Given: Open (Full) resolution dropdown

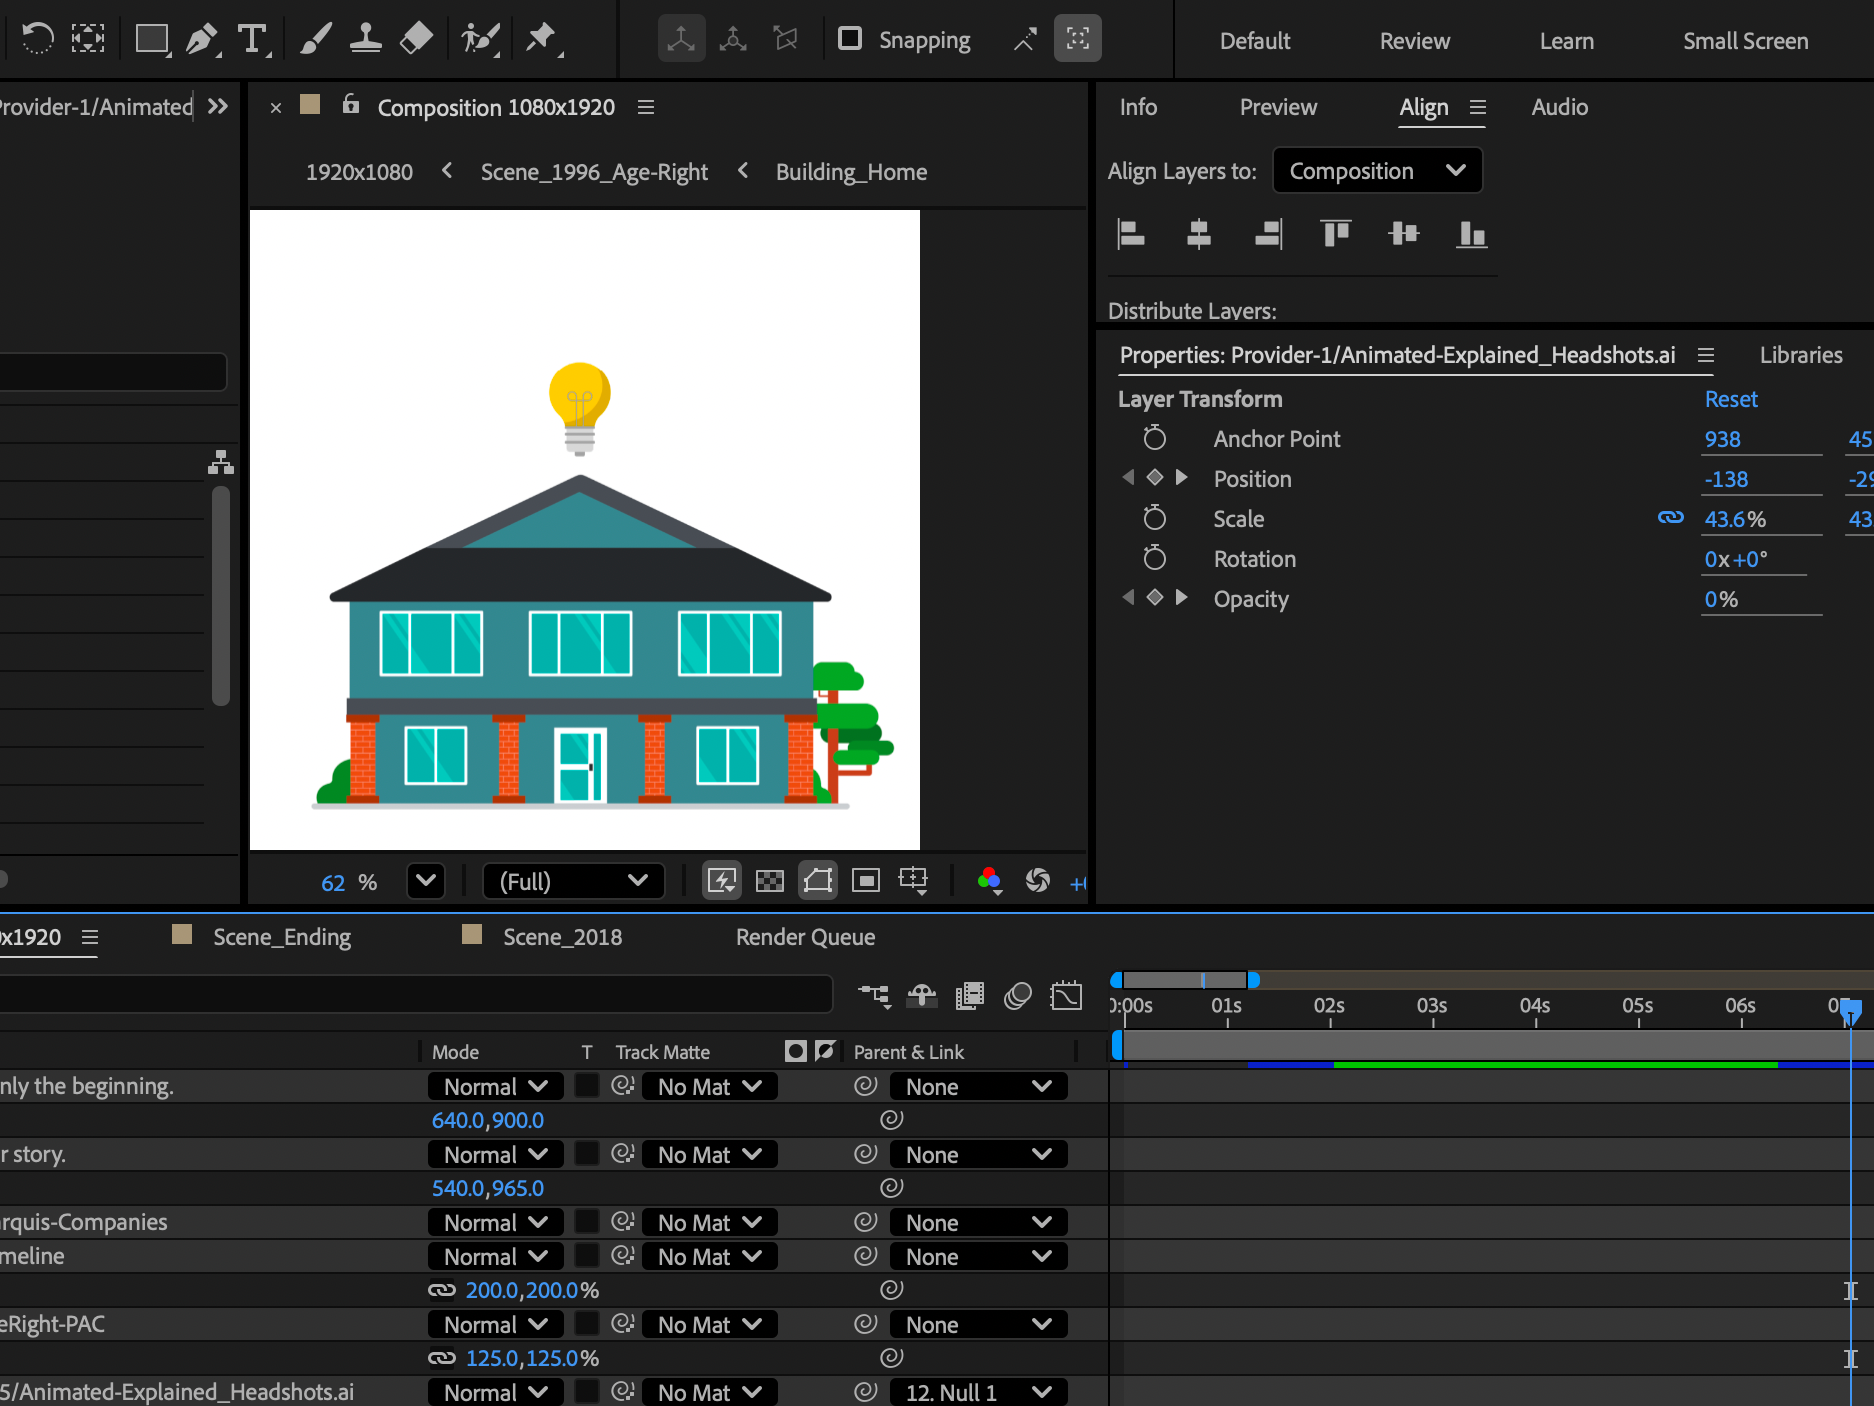Looking at the screenshot, I should click(574, 881).
